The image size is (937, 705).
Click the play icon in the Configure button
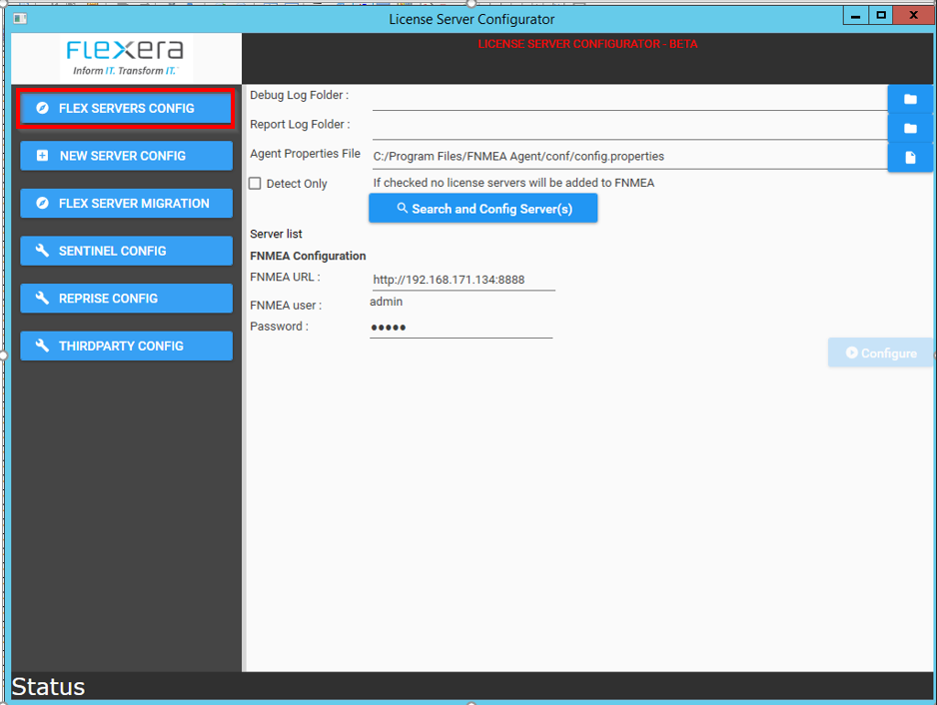coord(852,352)
